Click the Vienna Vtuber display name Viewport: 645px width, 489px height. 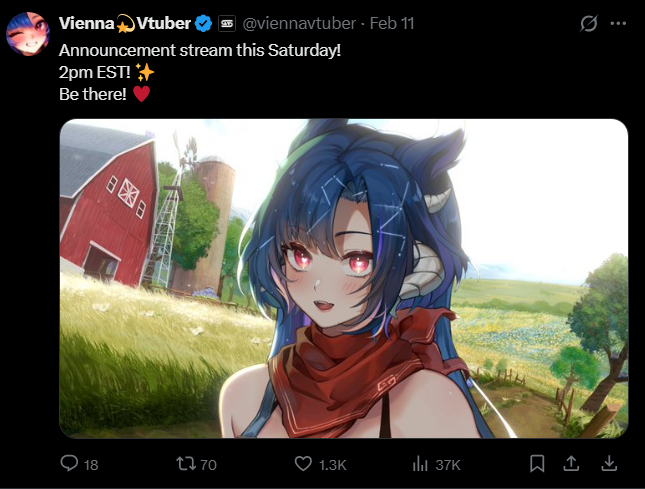[x=125, y=23]
